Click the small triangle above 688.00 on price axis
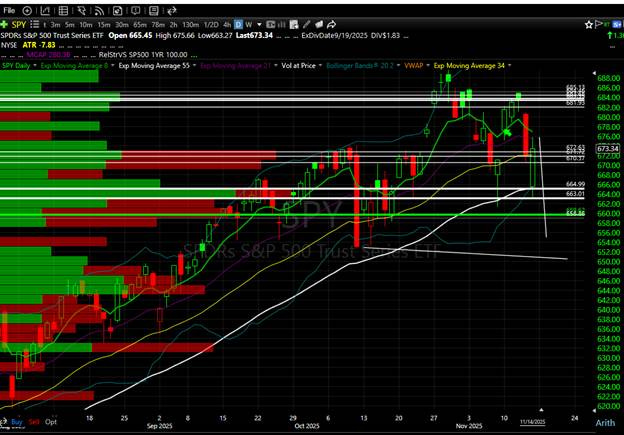 click(x=594, y=73)
